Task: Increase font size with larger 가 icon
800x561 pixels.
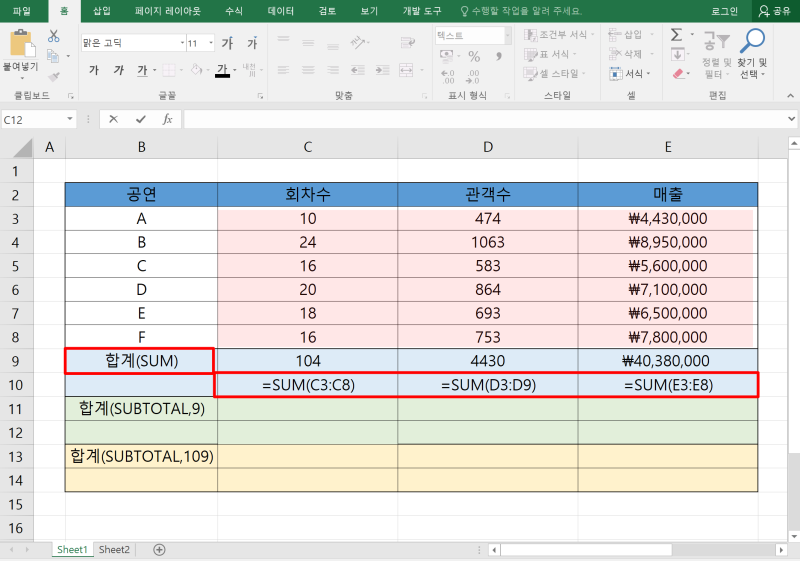Action: click(228, 43)
